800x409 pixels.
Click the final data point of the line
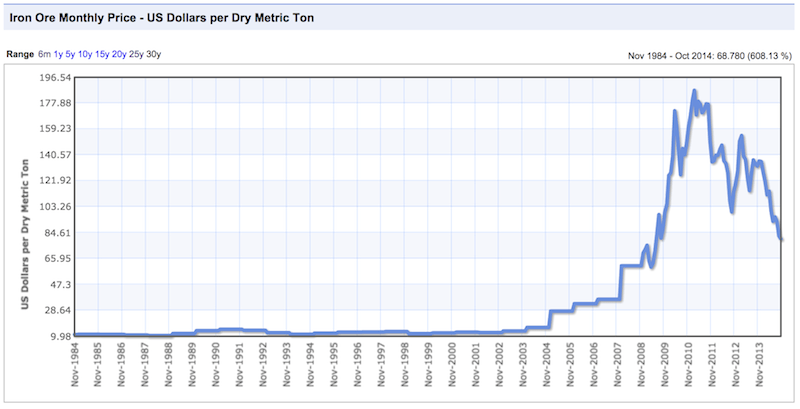(x=781, y=239)
